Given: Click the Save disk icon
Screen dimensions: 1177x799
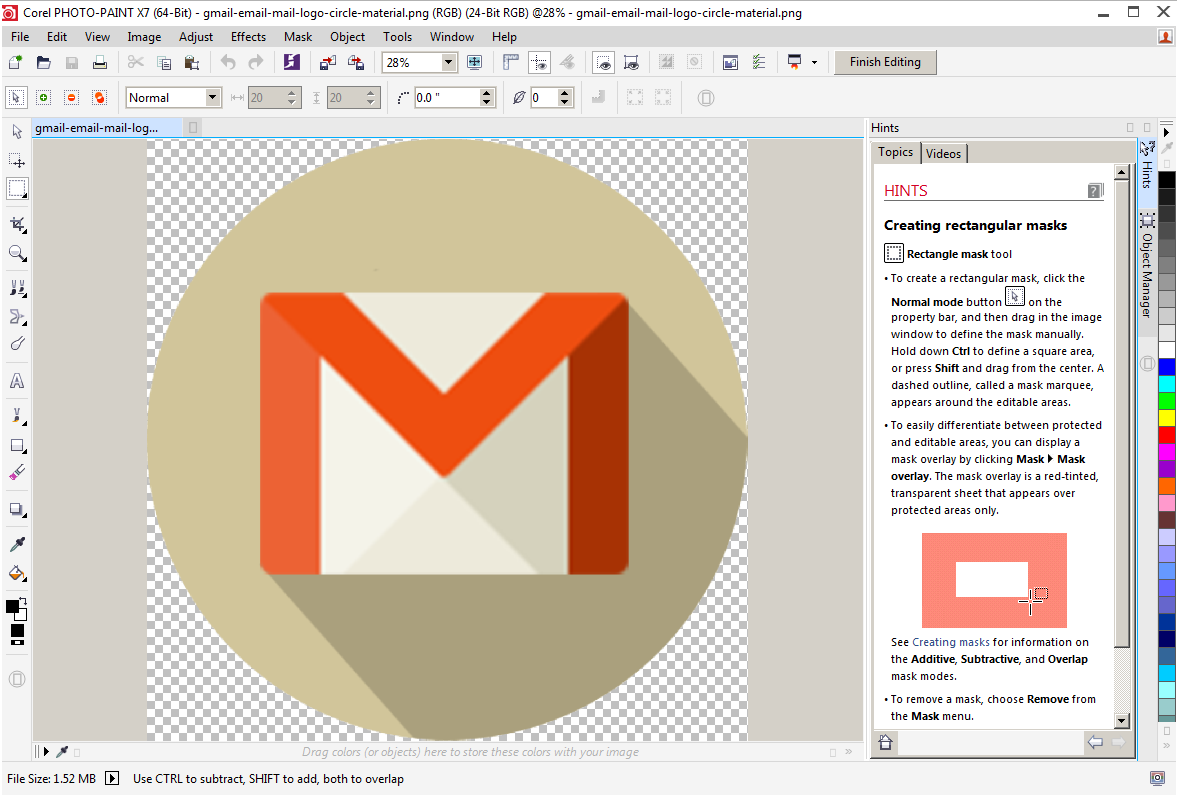Looking at the screenshot, I should click(x=71, y=62).
